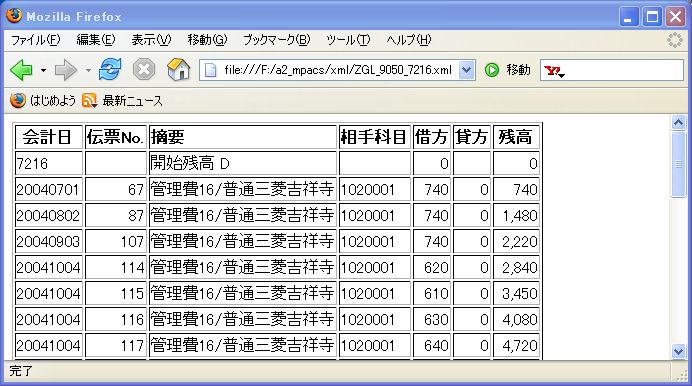Maximize the Mozilla Firefox window
692x386 pixels.
point(652,17)
